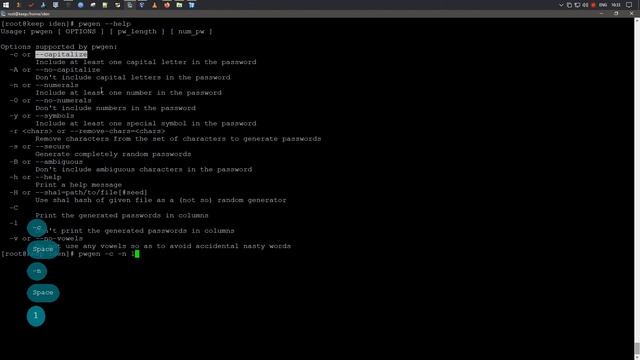This screenshot has height=360, width=640.
Task: Click 'Include at least one special symbol' line
Action: pyautogui.click(x=146, y=123)
